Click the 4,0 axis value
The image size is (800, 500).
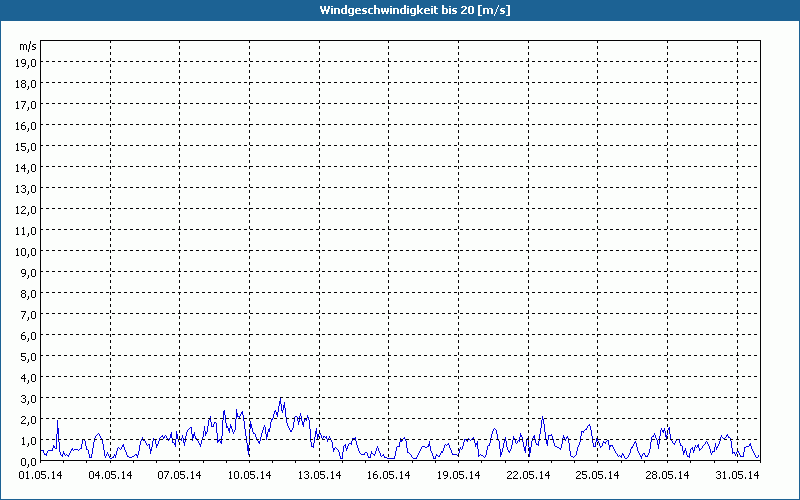click(x=28, y=378)
